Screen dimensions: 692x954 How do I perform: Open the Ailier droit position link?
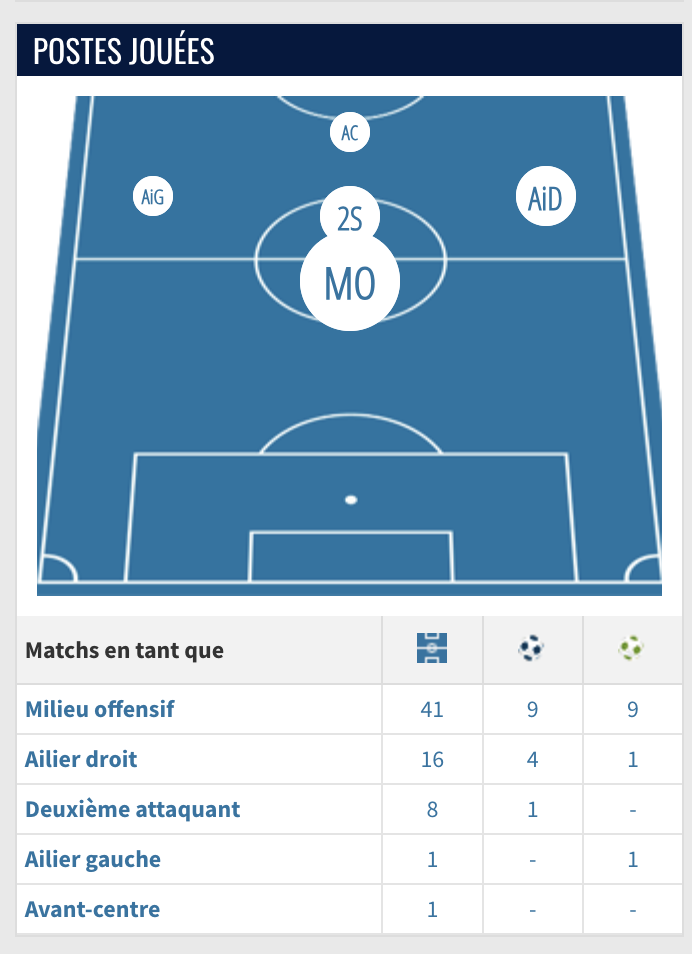click(x=81, y=759)
